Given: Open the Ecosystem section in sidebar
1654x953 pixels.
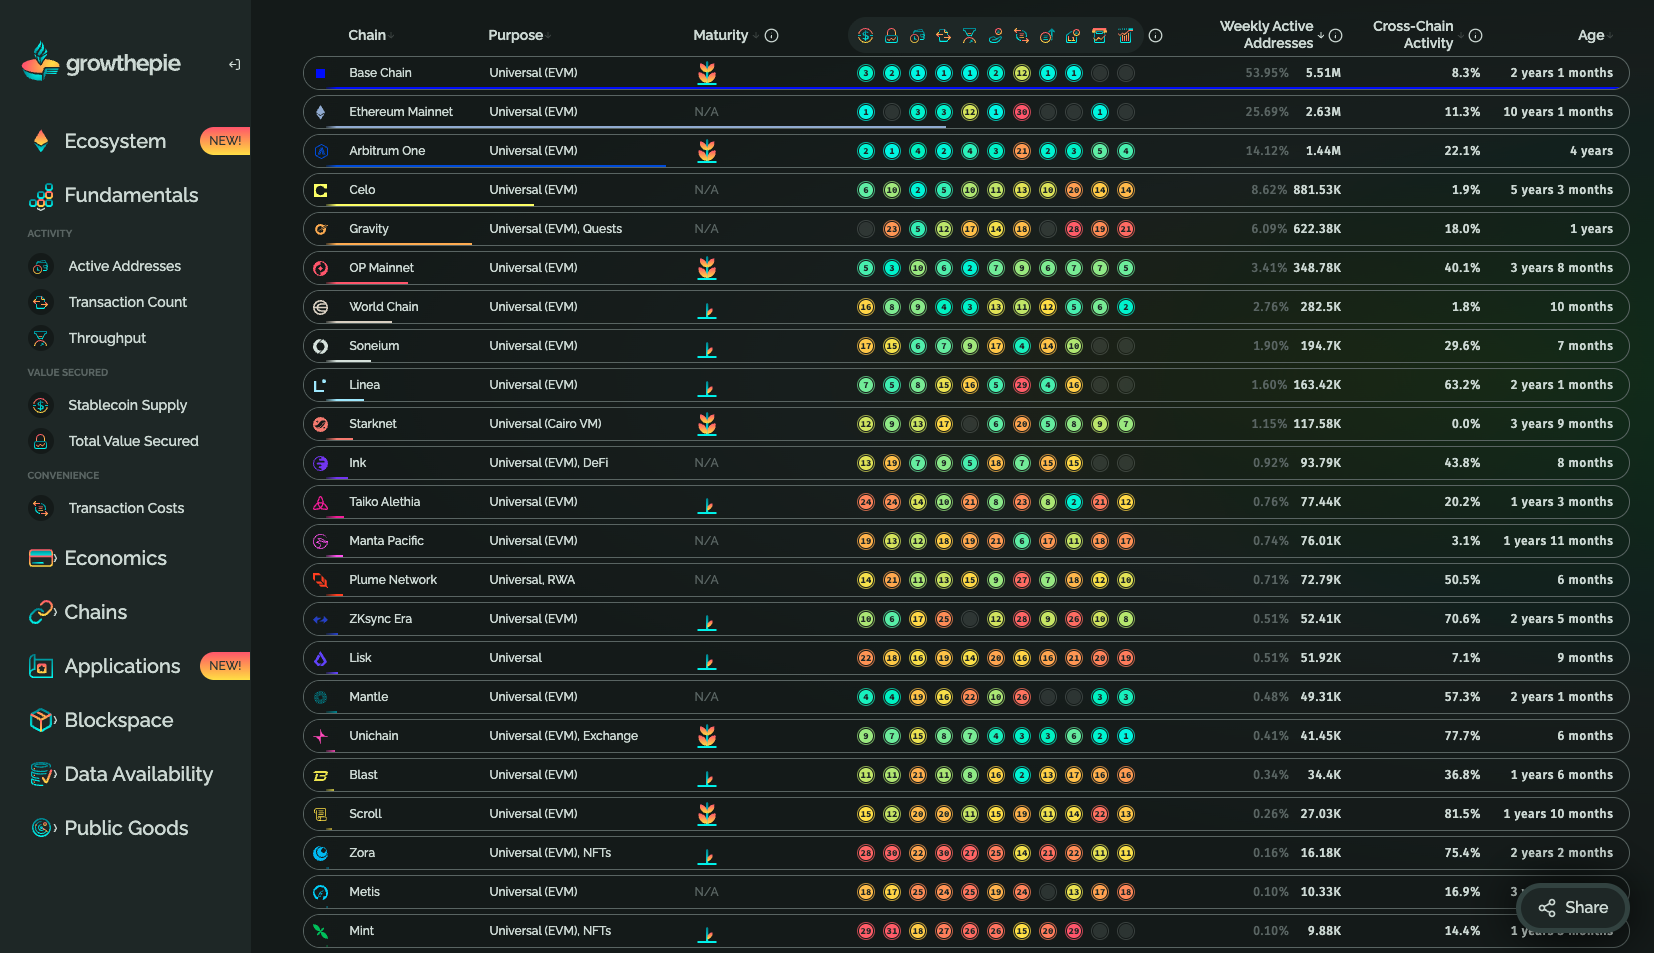Looking at the screenshot, I should 115,141.
